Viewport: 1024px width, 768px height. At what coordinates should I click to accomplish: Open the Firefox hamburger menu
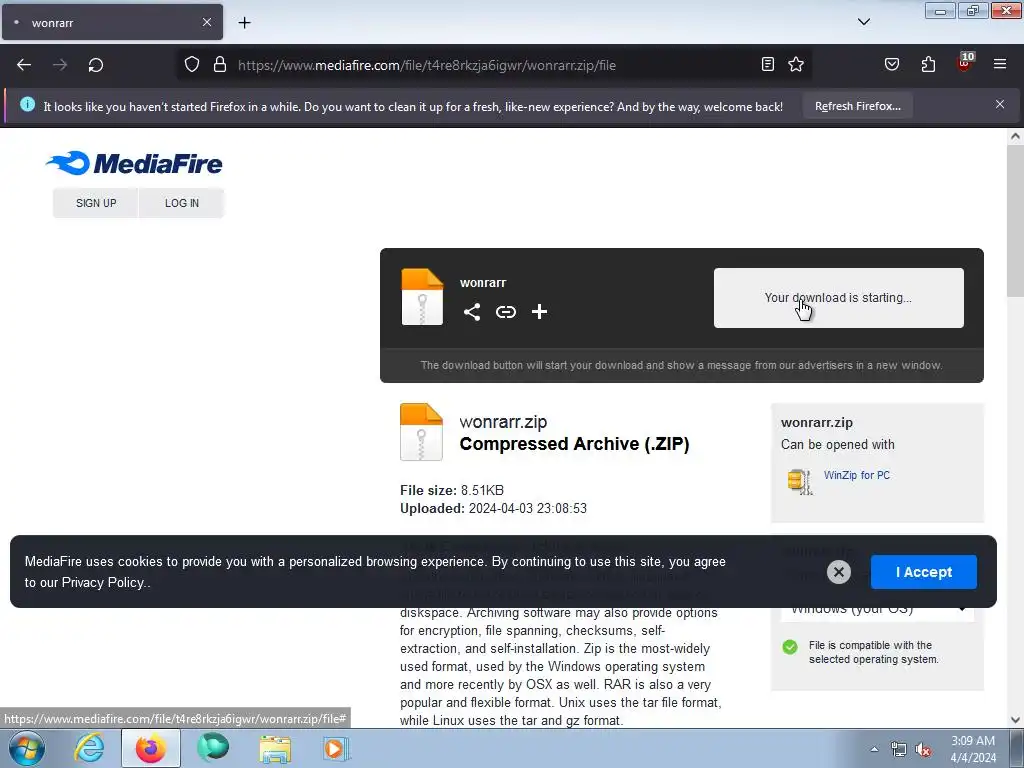point(1000,64)
